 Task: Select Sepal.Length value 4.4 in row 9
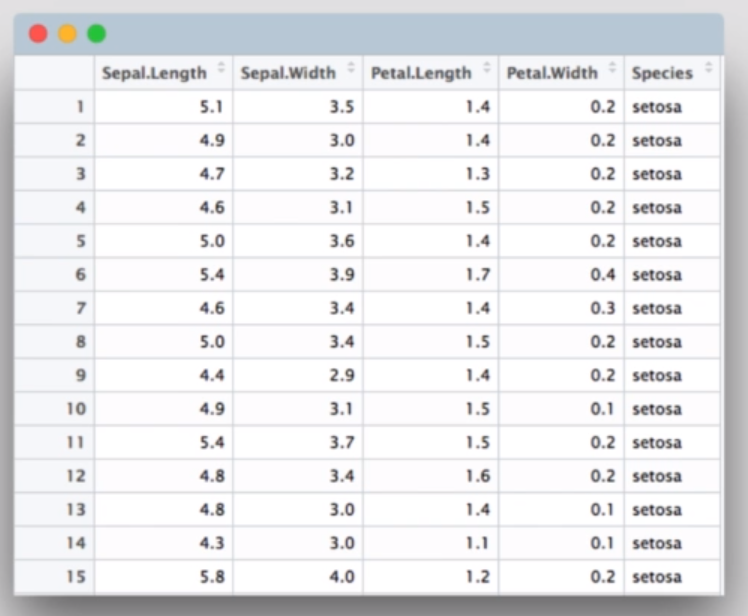(164, 375)
